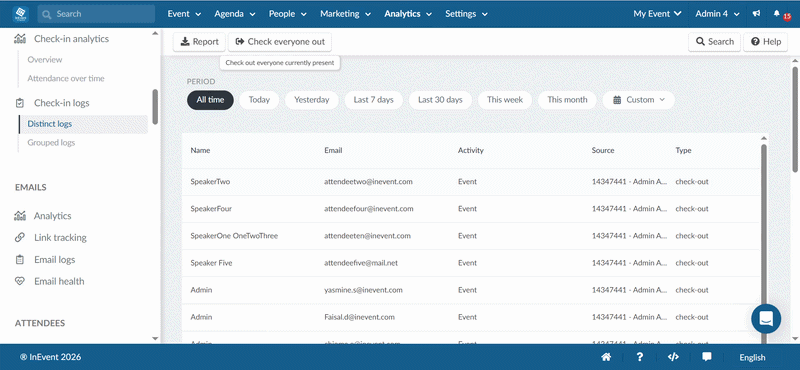
Task: Expand the Admin 4 account dropdown
Action: tap(717, 14)
